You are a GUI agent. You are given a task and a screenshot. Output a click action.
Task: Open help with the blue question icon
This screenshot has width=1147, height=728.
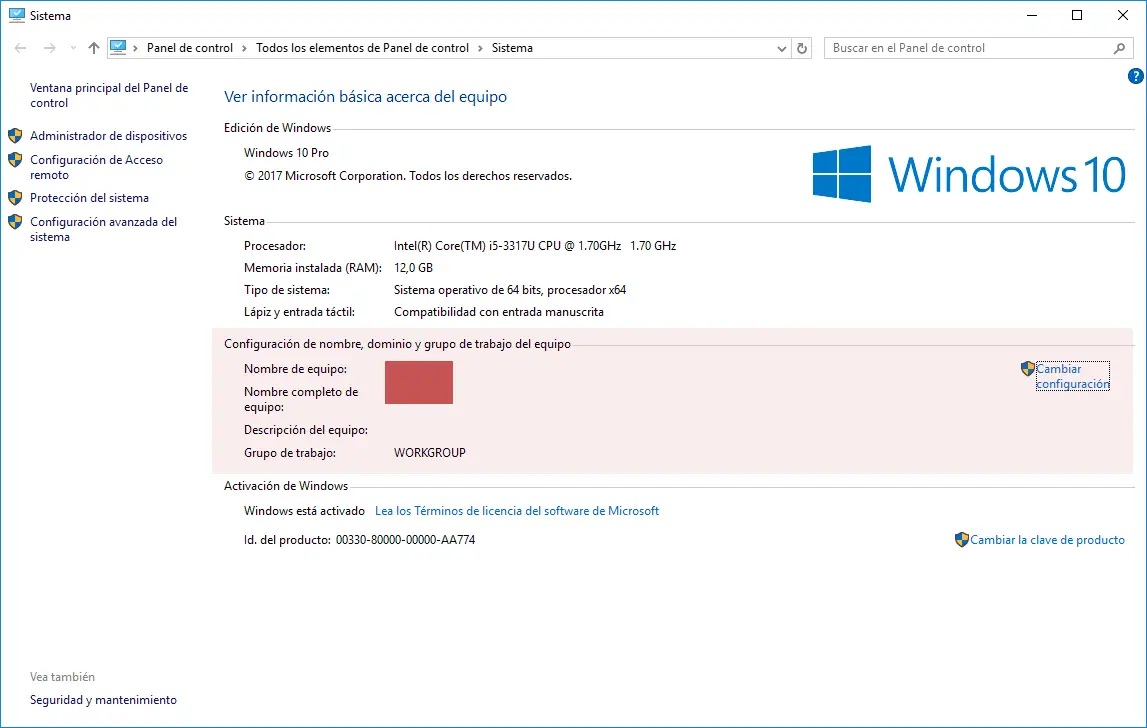1135,75
